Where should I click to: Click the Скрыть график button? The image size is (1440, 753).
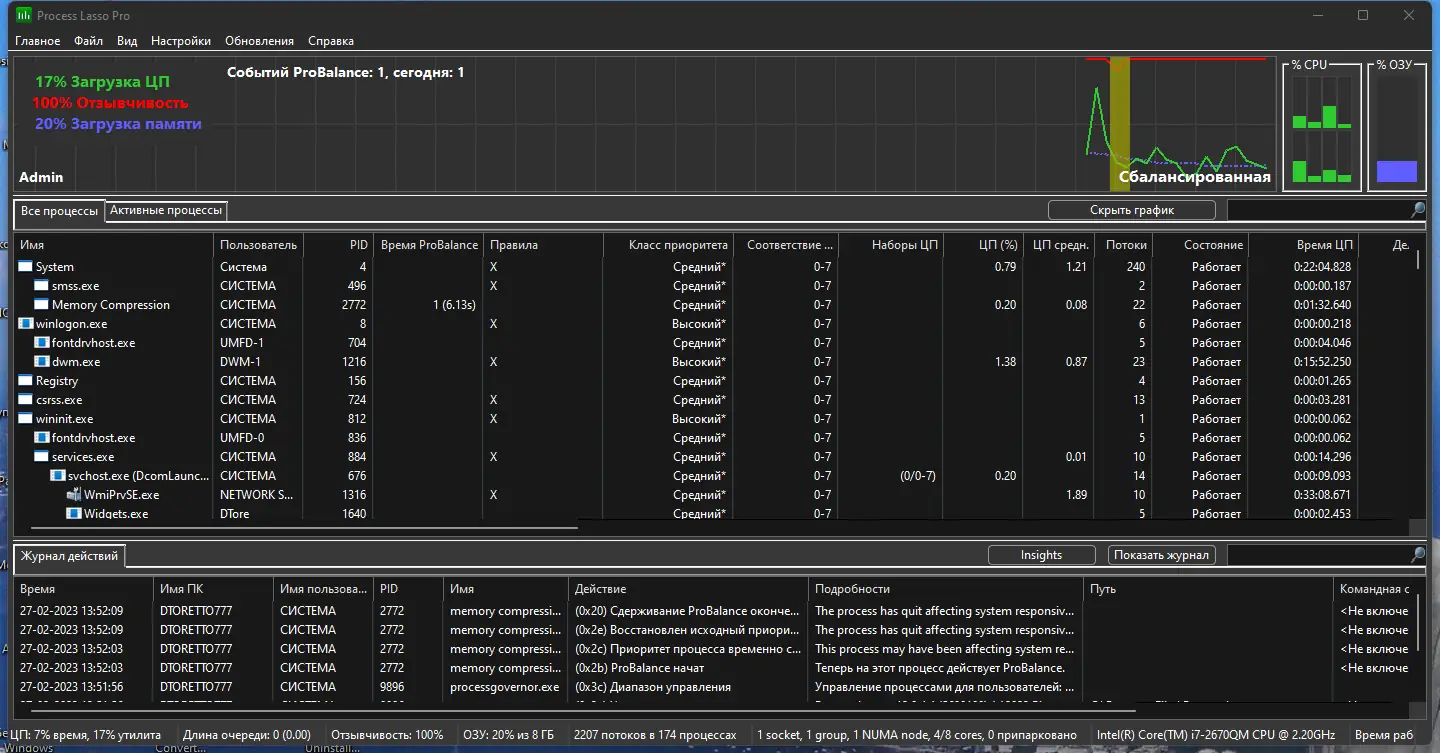(1132, 210)
